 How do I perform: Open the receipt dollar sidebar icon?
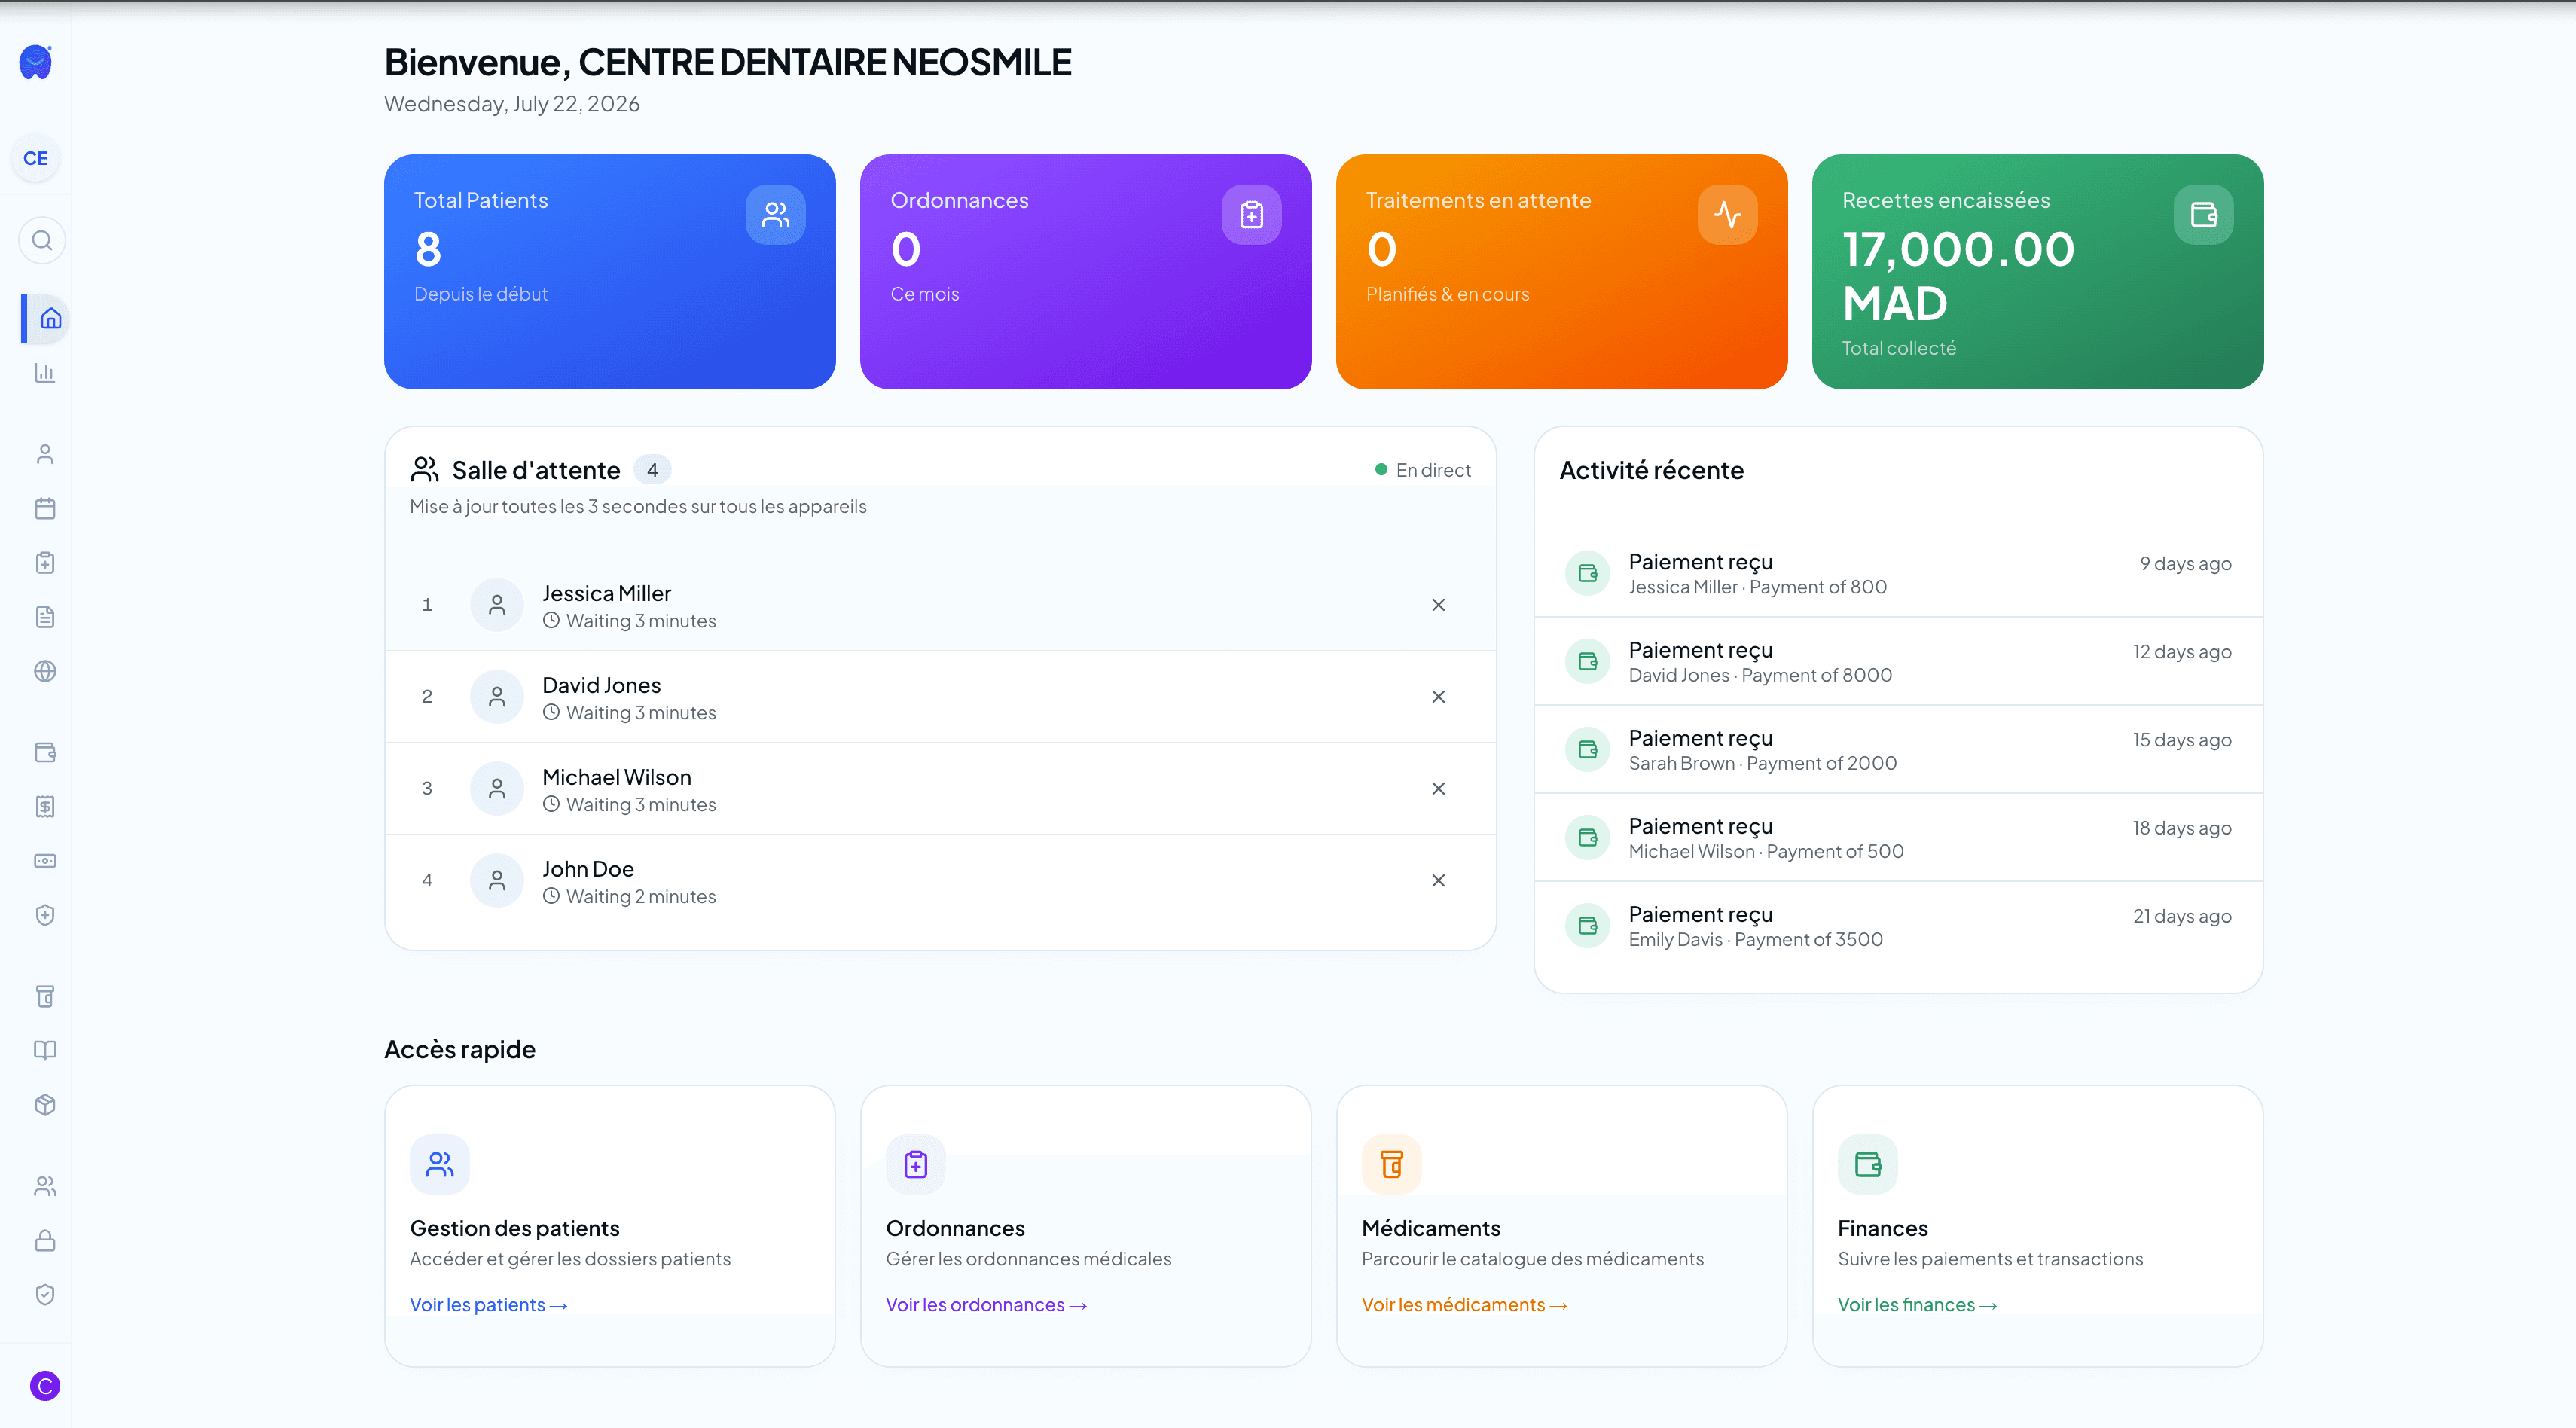coord(45,806)
